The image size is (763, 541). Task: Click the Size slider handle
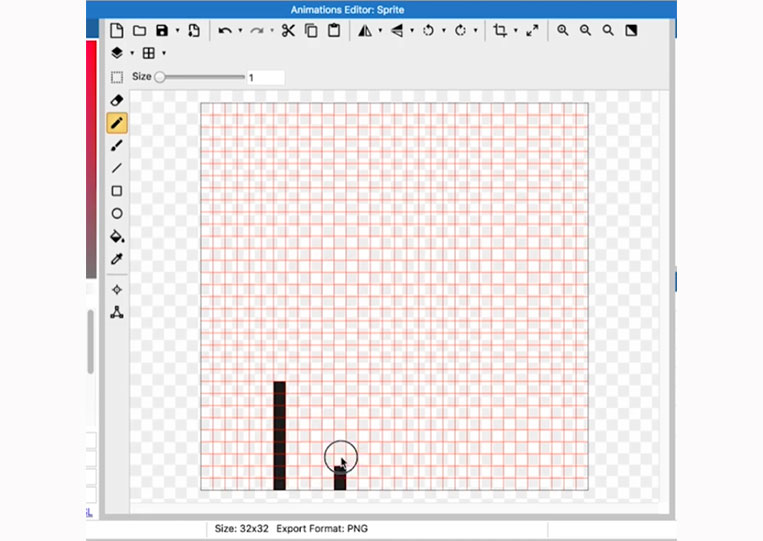(x=160, y=77)
